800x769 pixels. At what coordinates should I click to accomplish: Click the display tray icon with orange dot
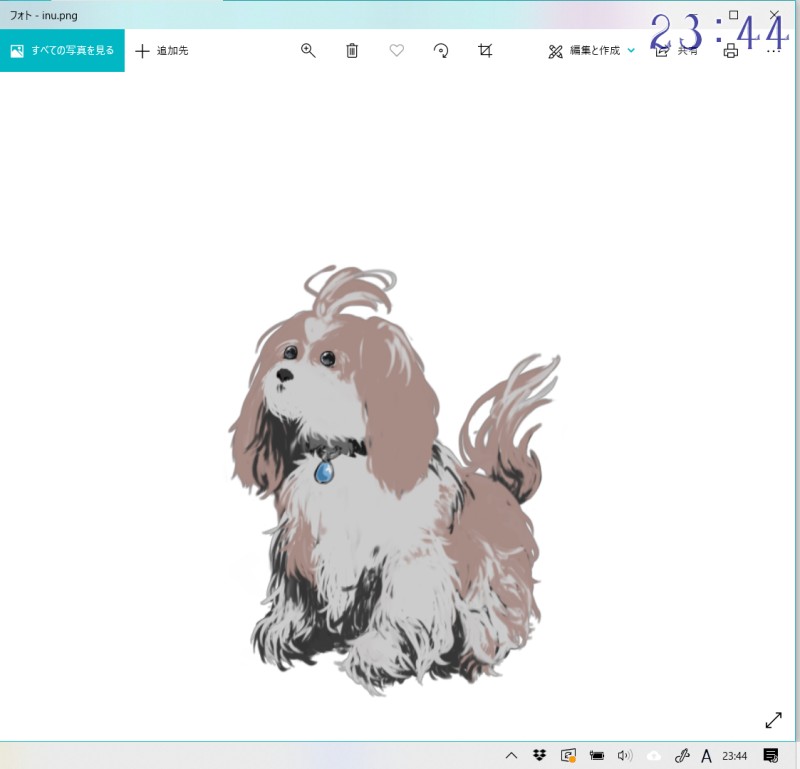click(x=568, y=755)
